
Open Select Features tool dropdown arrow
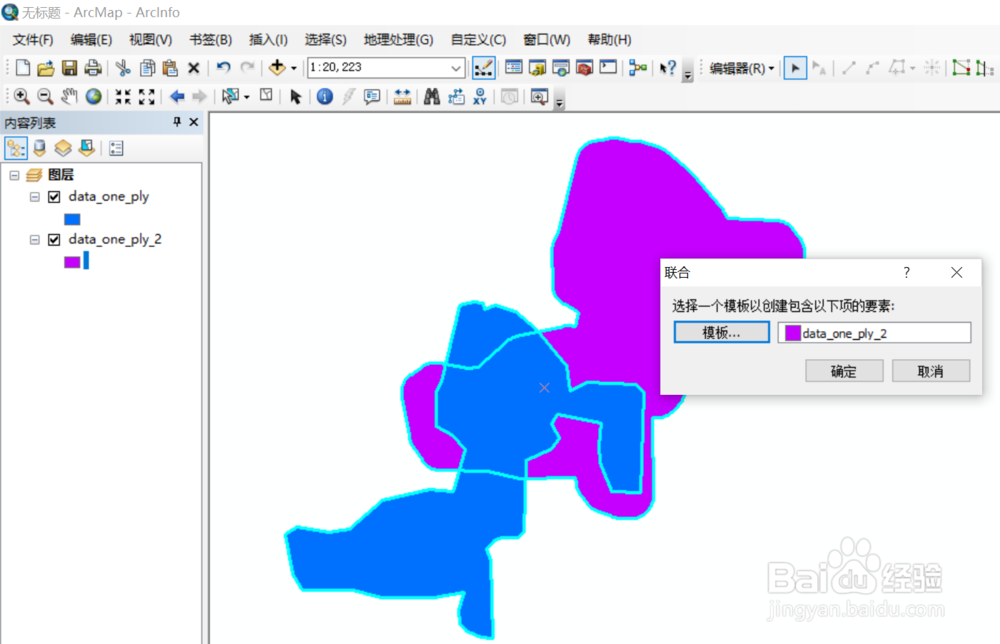pyautogui.click(x=247, y=98)
